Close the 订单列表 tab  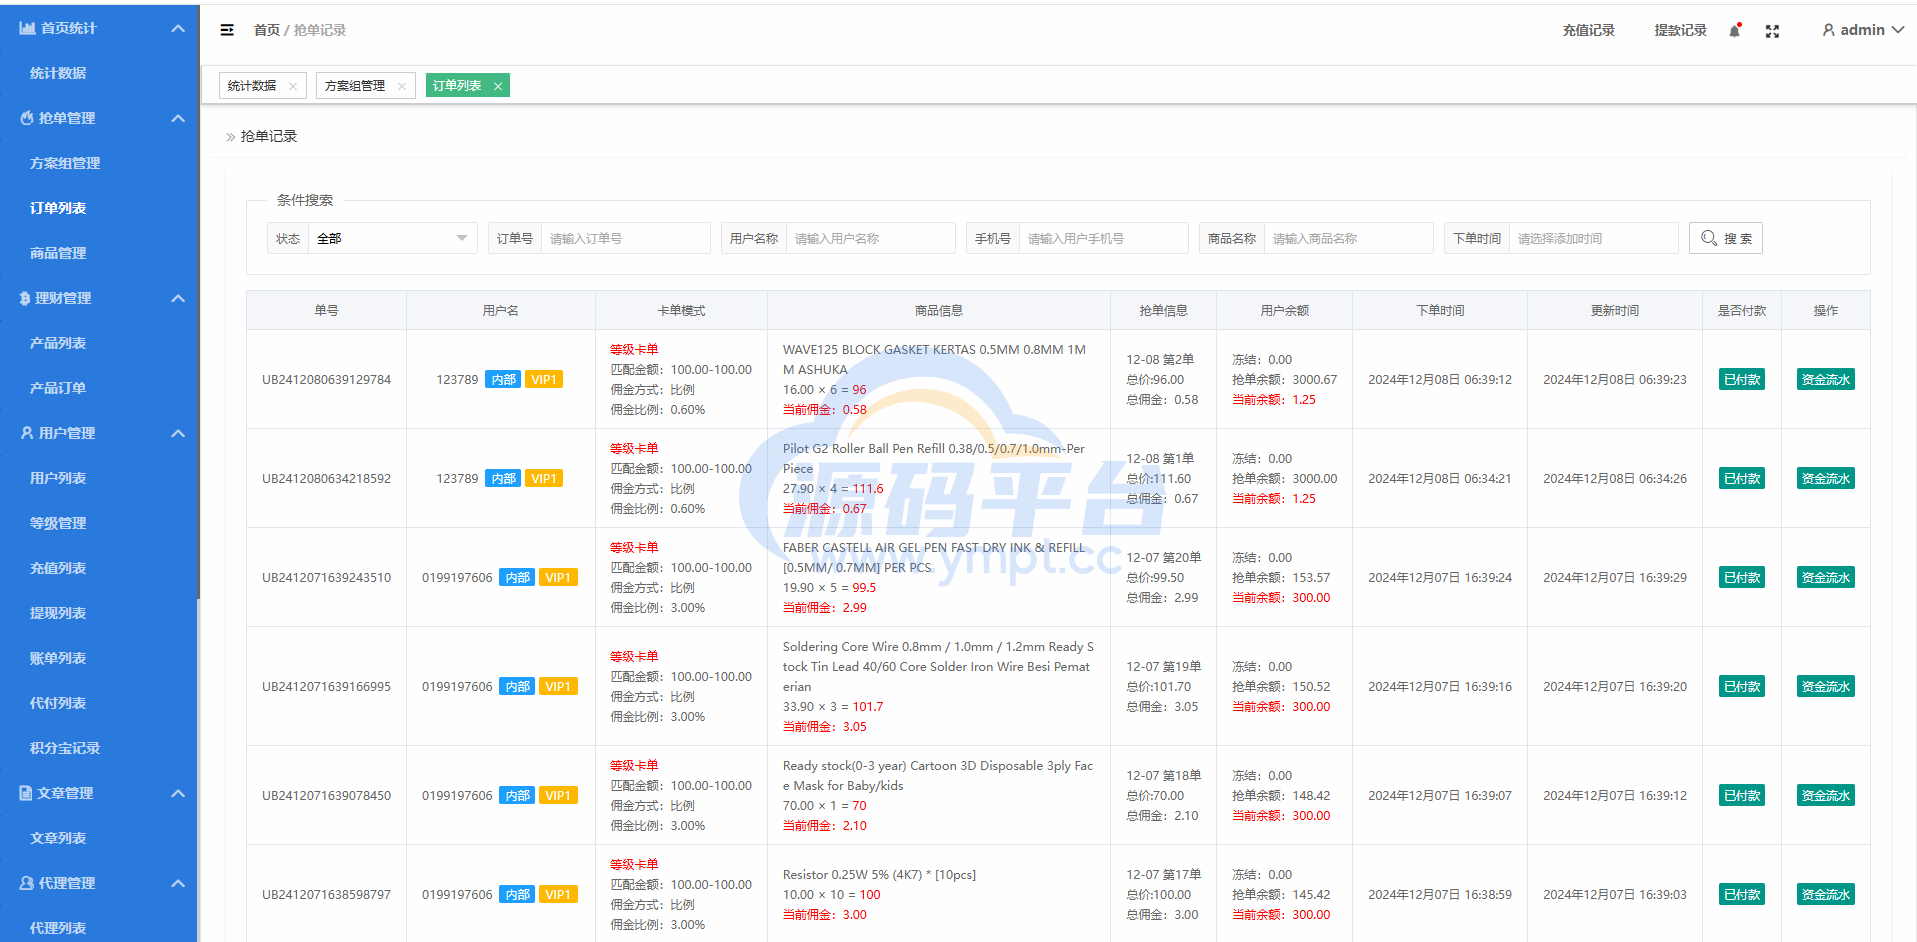click(x=498, y=86)
